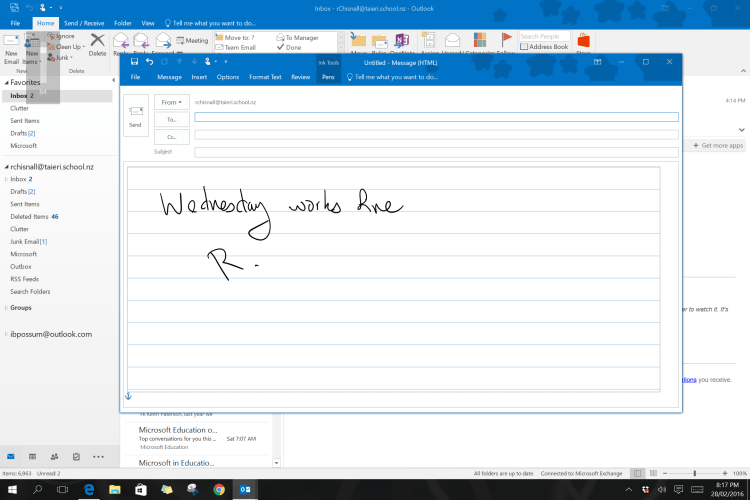Image resolution: width=750 pixels, height=500 pixels.
Task: Undo last action in message window toolbar
Action: pos(149,62)
